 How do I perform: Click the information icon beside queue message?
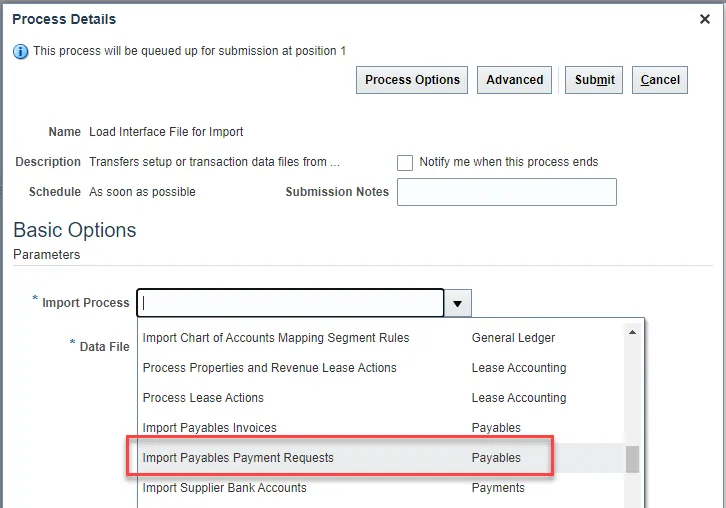click(21, 51)
